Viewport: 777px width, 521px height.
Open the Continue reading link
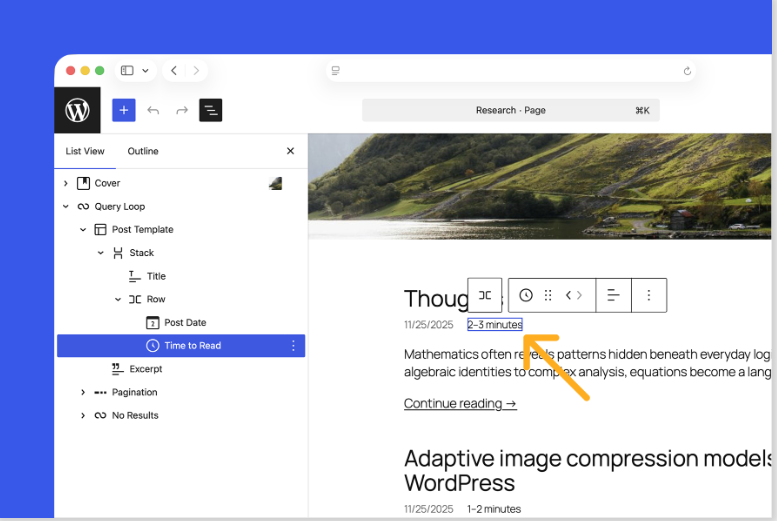click(460, 404)
